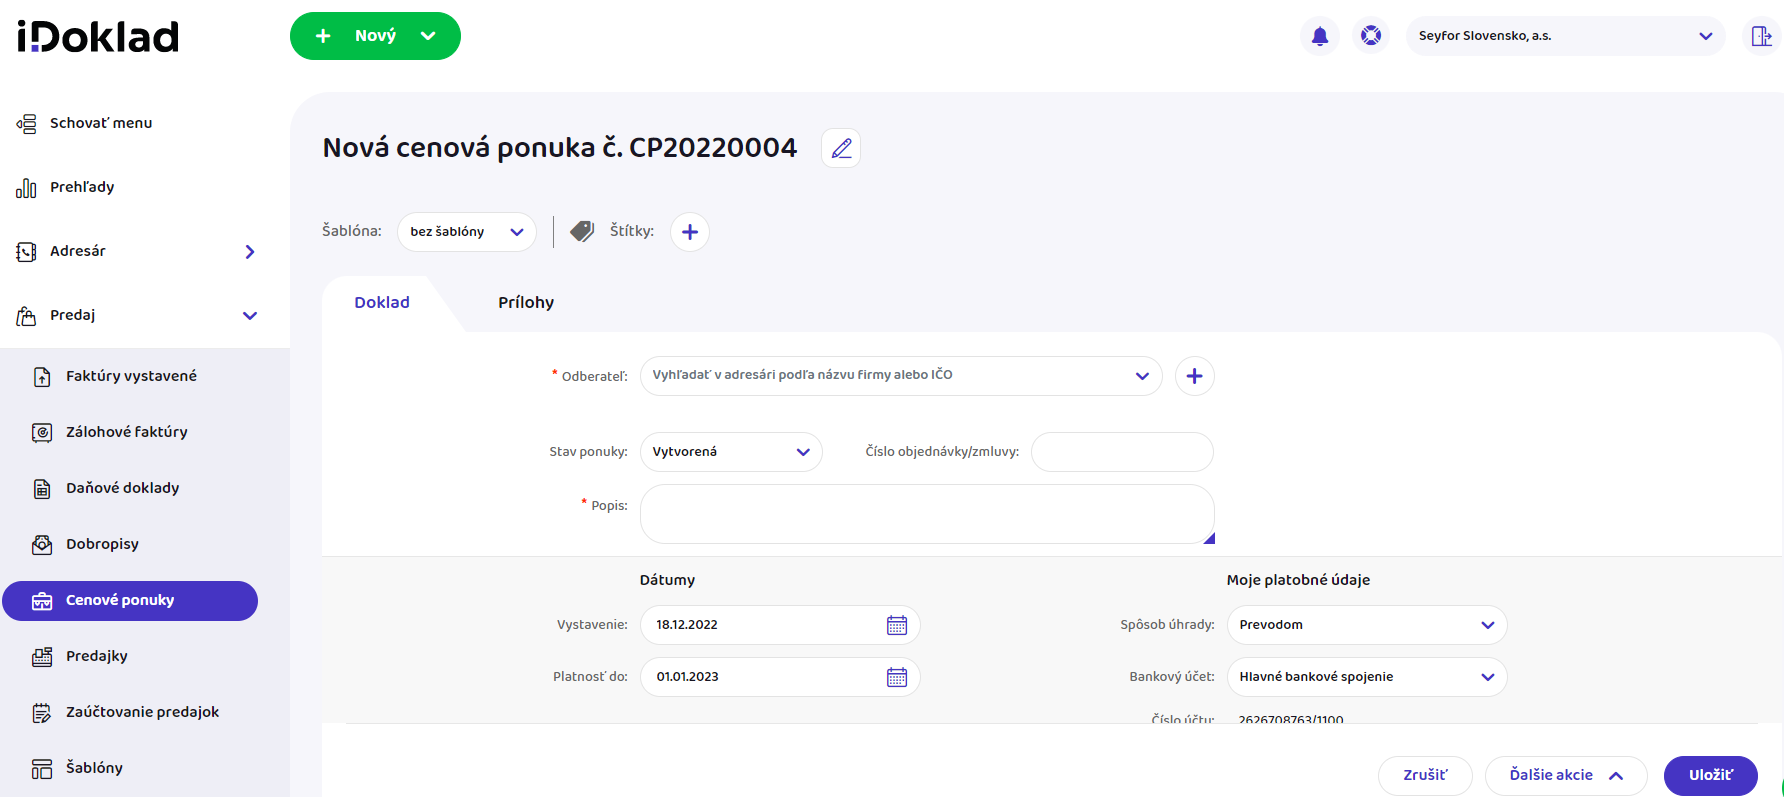Screen dimensions: 1784x797
Task: Open the Ďalšie akcie menu
Action: [1565, 775]
